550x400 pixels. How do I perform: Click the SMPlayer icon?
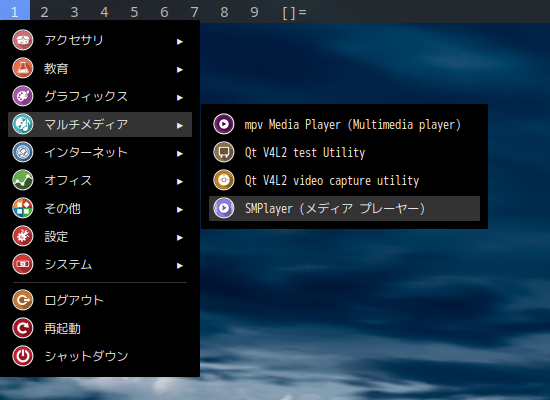coord(224,208)
